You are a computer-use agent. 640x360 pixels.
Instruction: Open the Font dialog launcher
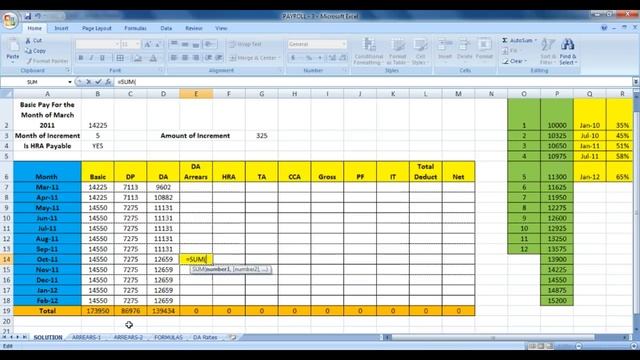tap(160, 71)
